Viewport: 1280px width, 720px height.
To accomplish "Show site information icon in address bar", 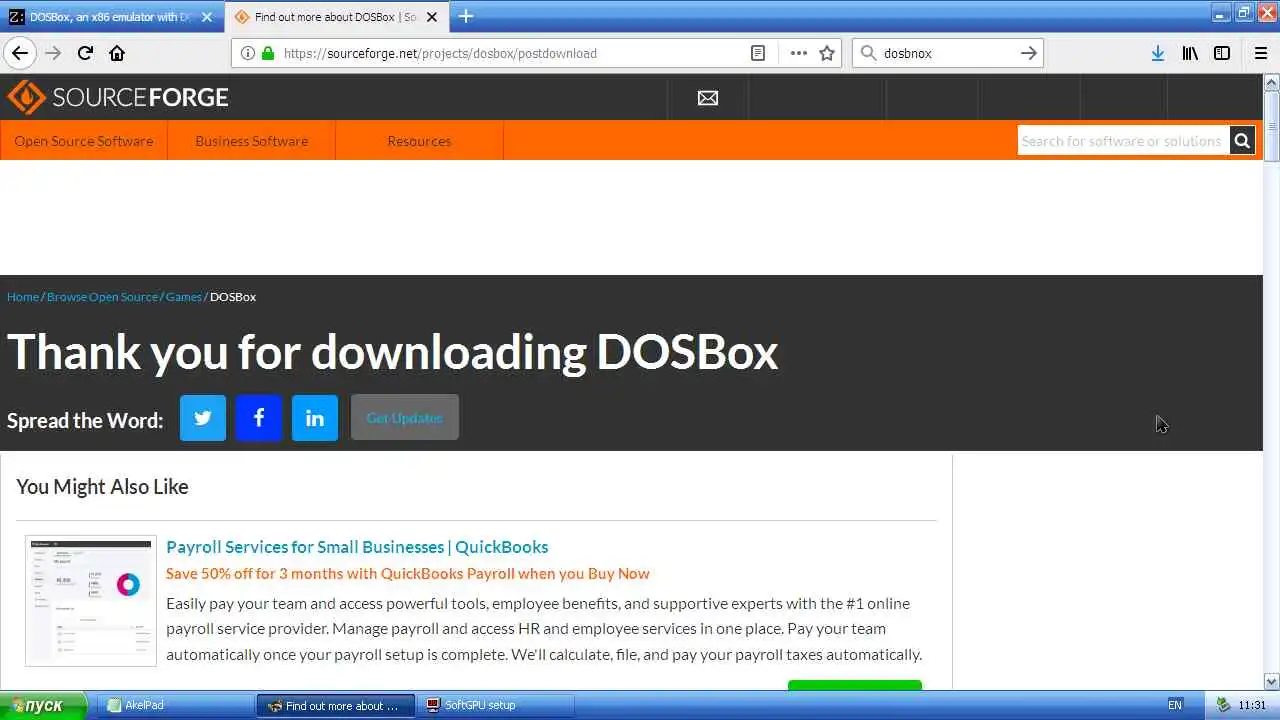I will 248,53.
